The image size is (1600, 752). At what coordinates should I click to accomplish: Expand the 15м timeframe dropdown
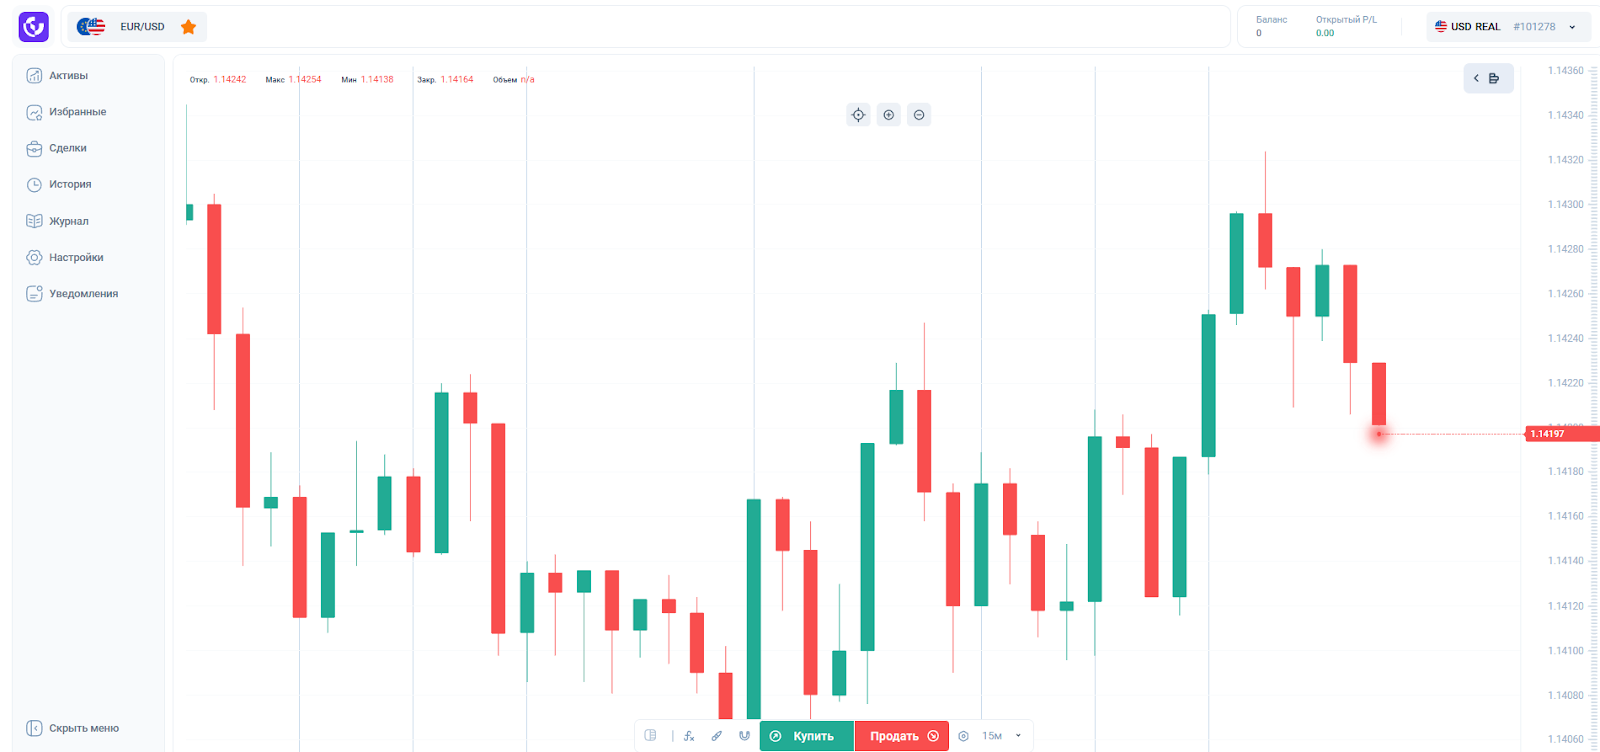coord(1002,736)
